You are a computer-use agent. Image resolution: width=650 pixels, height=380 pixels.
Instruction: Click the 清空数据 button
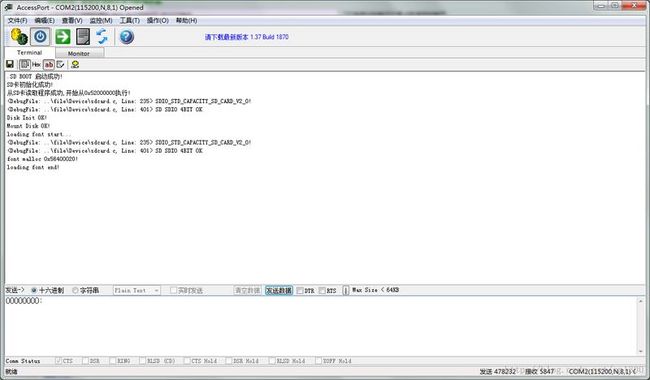tap(247, 290)
